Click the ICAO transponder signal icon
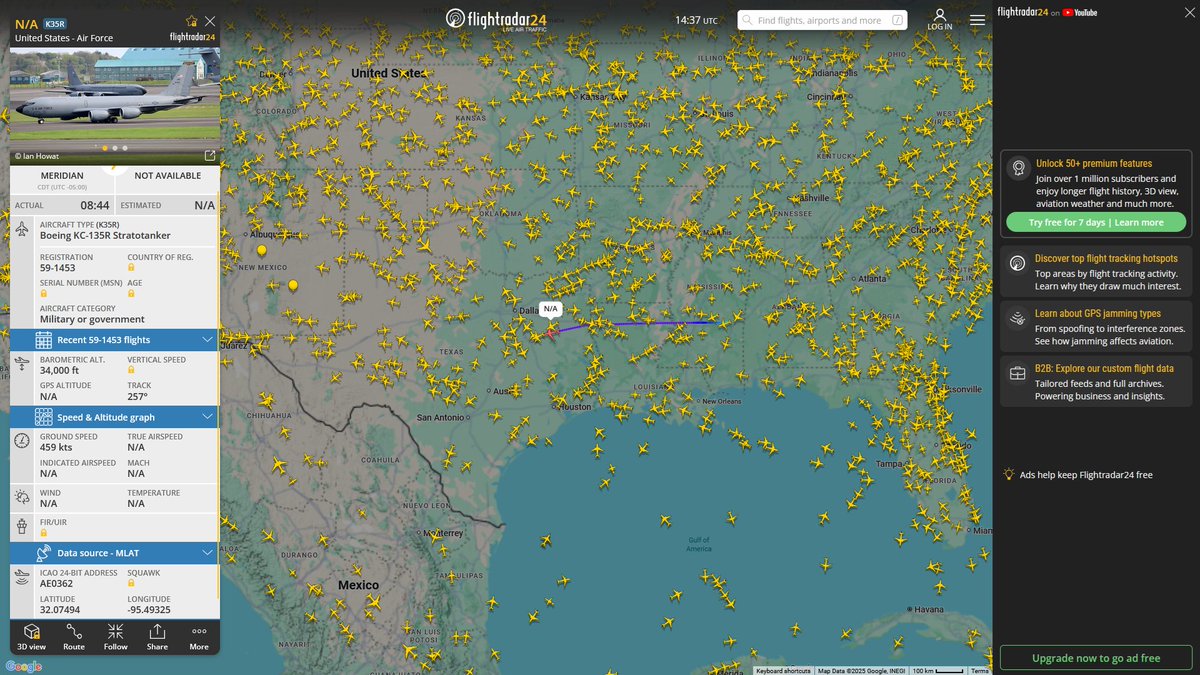The image size is (1200, 675). (x=23, y=577)
